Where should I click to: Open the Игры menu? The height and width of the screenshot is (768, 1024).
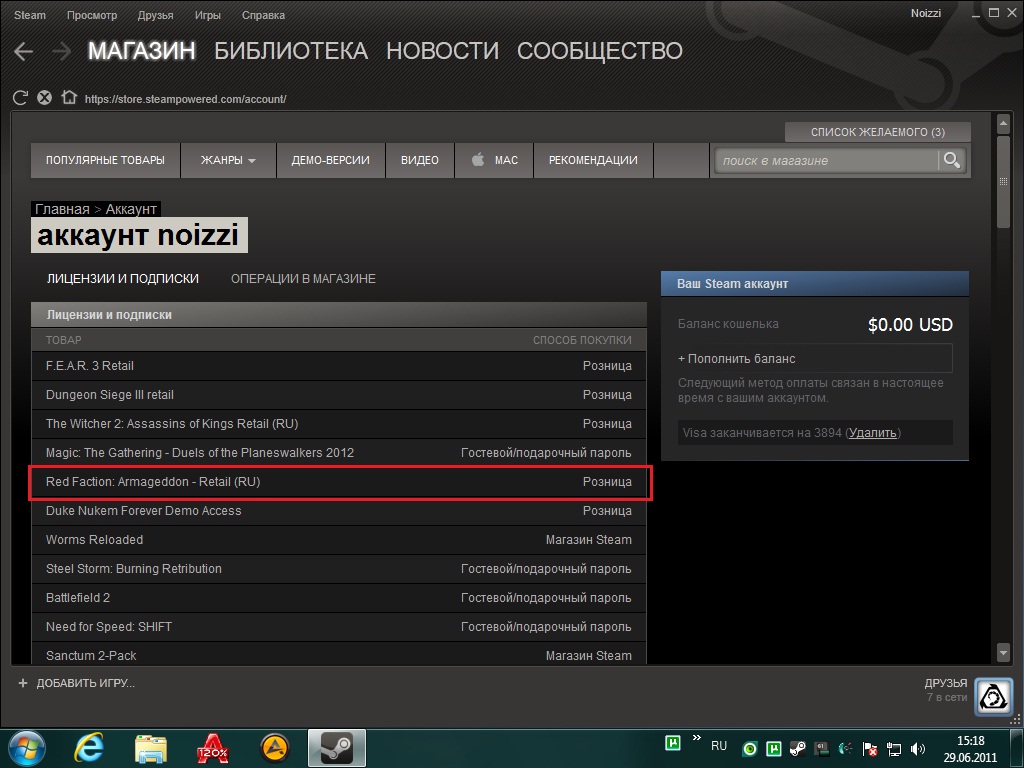(x=208, y=15)
